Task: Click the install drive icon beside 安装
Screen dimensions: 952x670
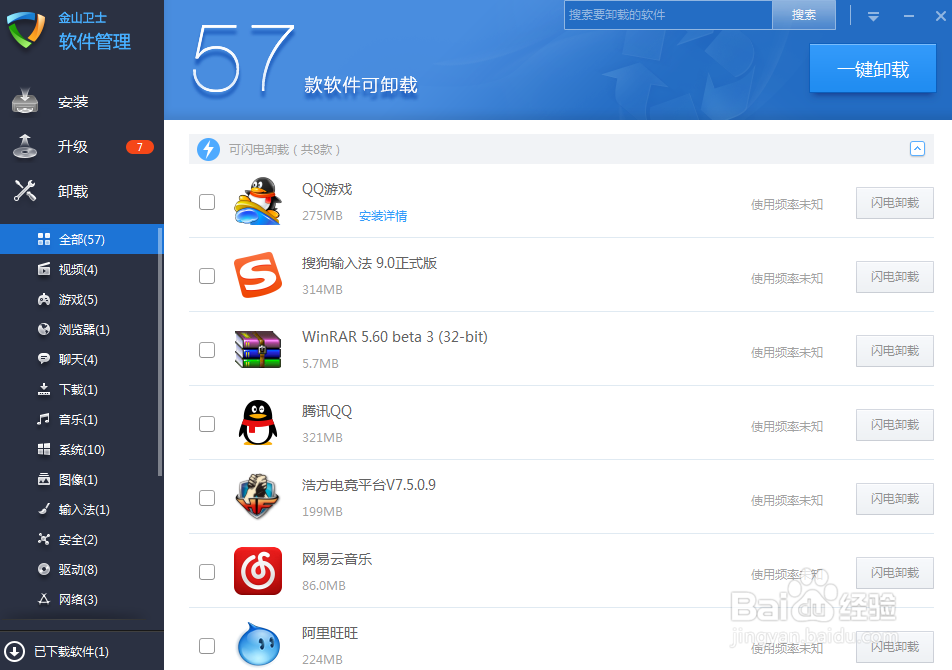Action: [x=25, y=101]
